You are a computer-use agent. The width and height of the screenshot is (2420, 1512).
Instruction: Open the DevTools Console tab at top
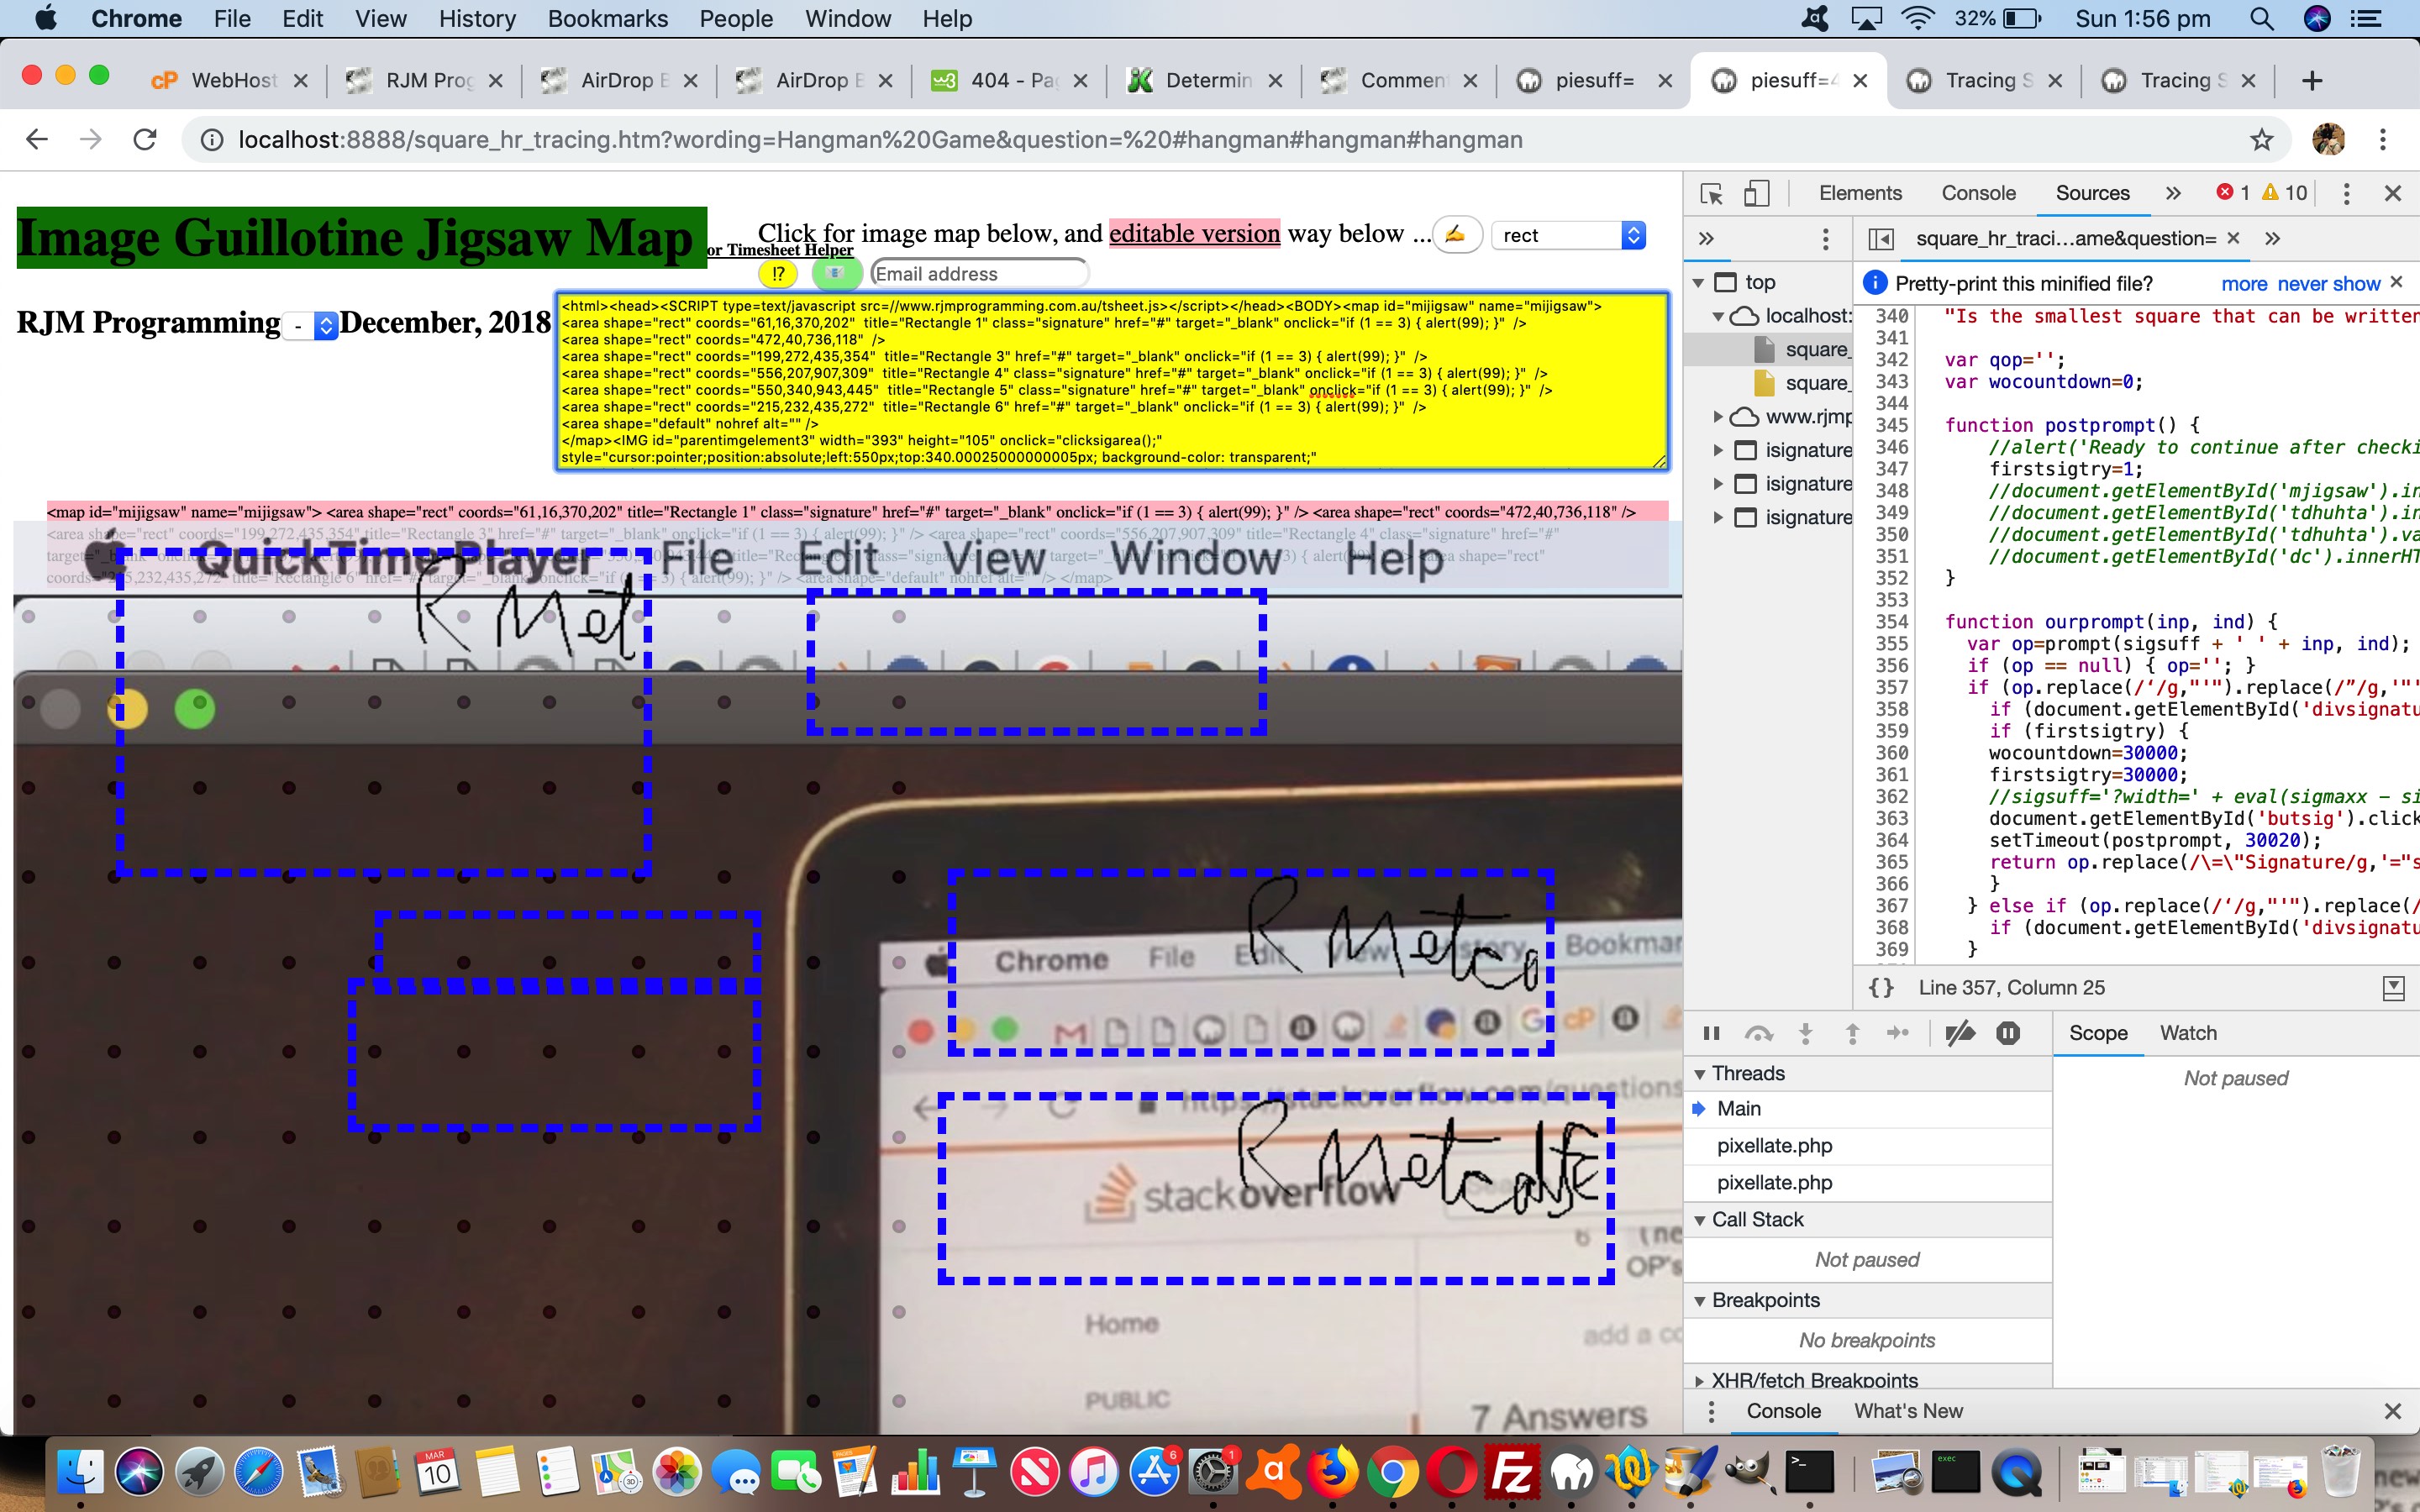click(x=1978, y=193)
